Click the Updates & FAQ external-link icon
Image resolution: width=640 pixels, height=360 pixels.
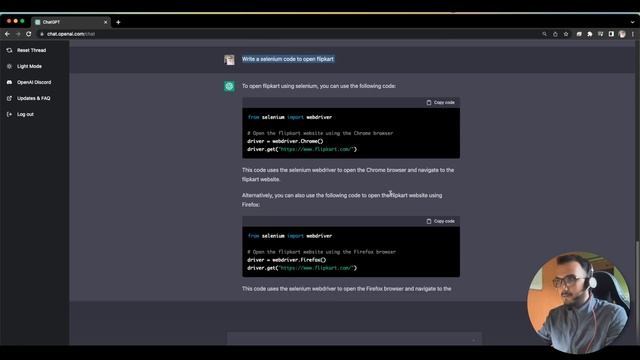point(9,98)
